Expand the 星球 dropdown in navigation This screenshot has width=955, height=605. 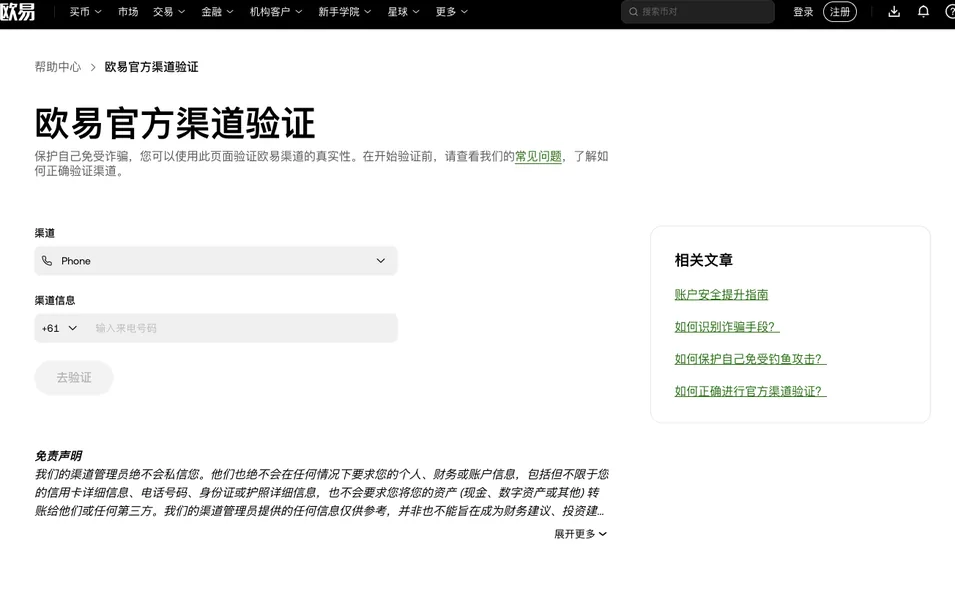[x=403, y=12]
